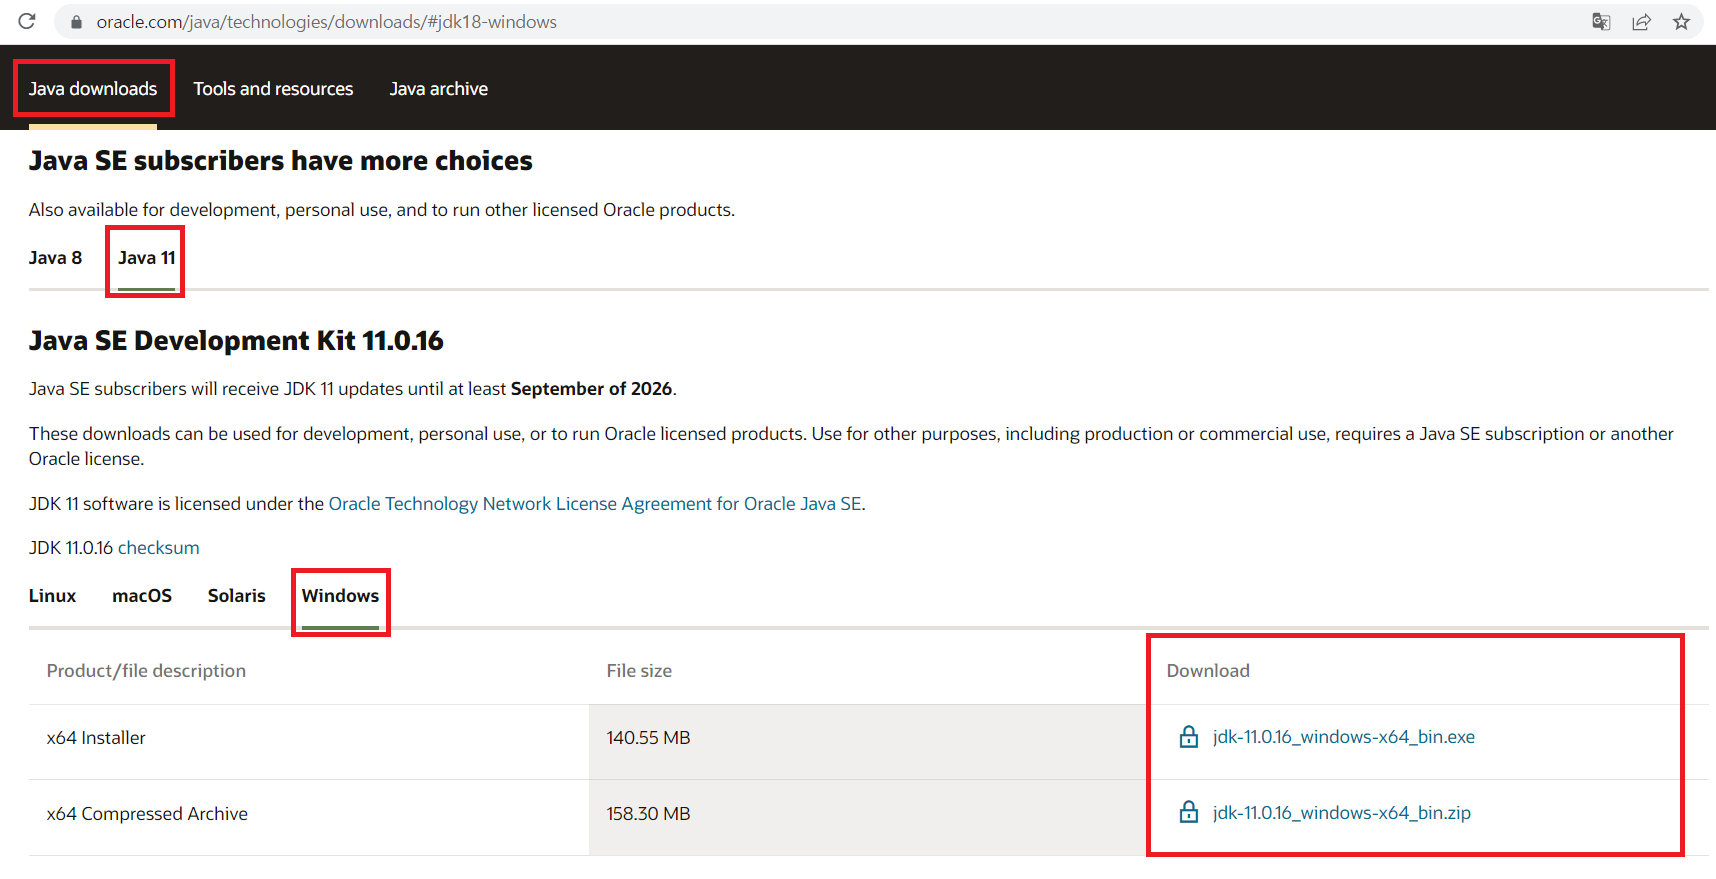Image resolution: width=1716 pixels, height=879 pixels.
Task: Click the x64 Compressed Archive description cell
Action: (309, 818)
